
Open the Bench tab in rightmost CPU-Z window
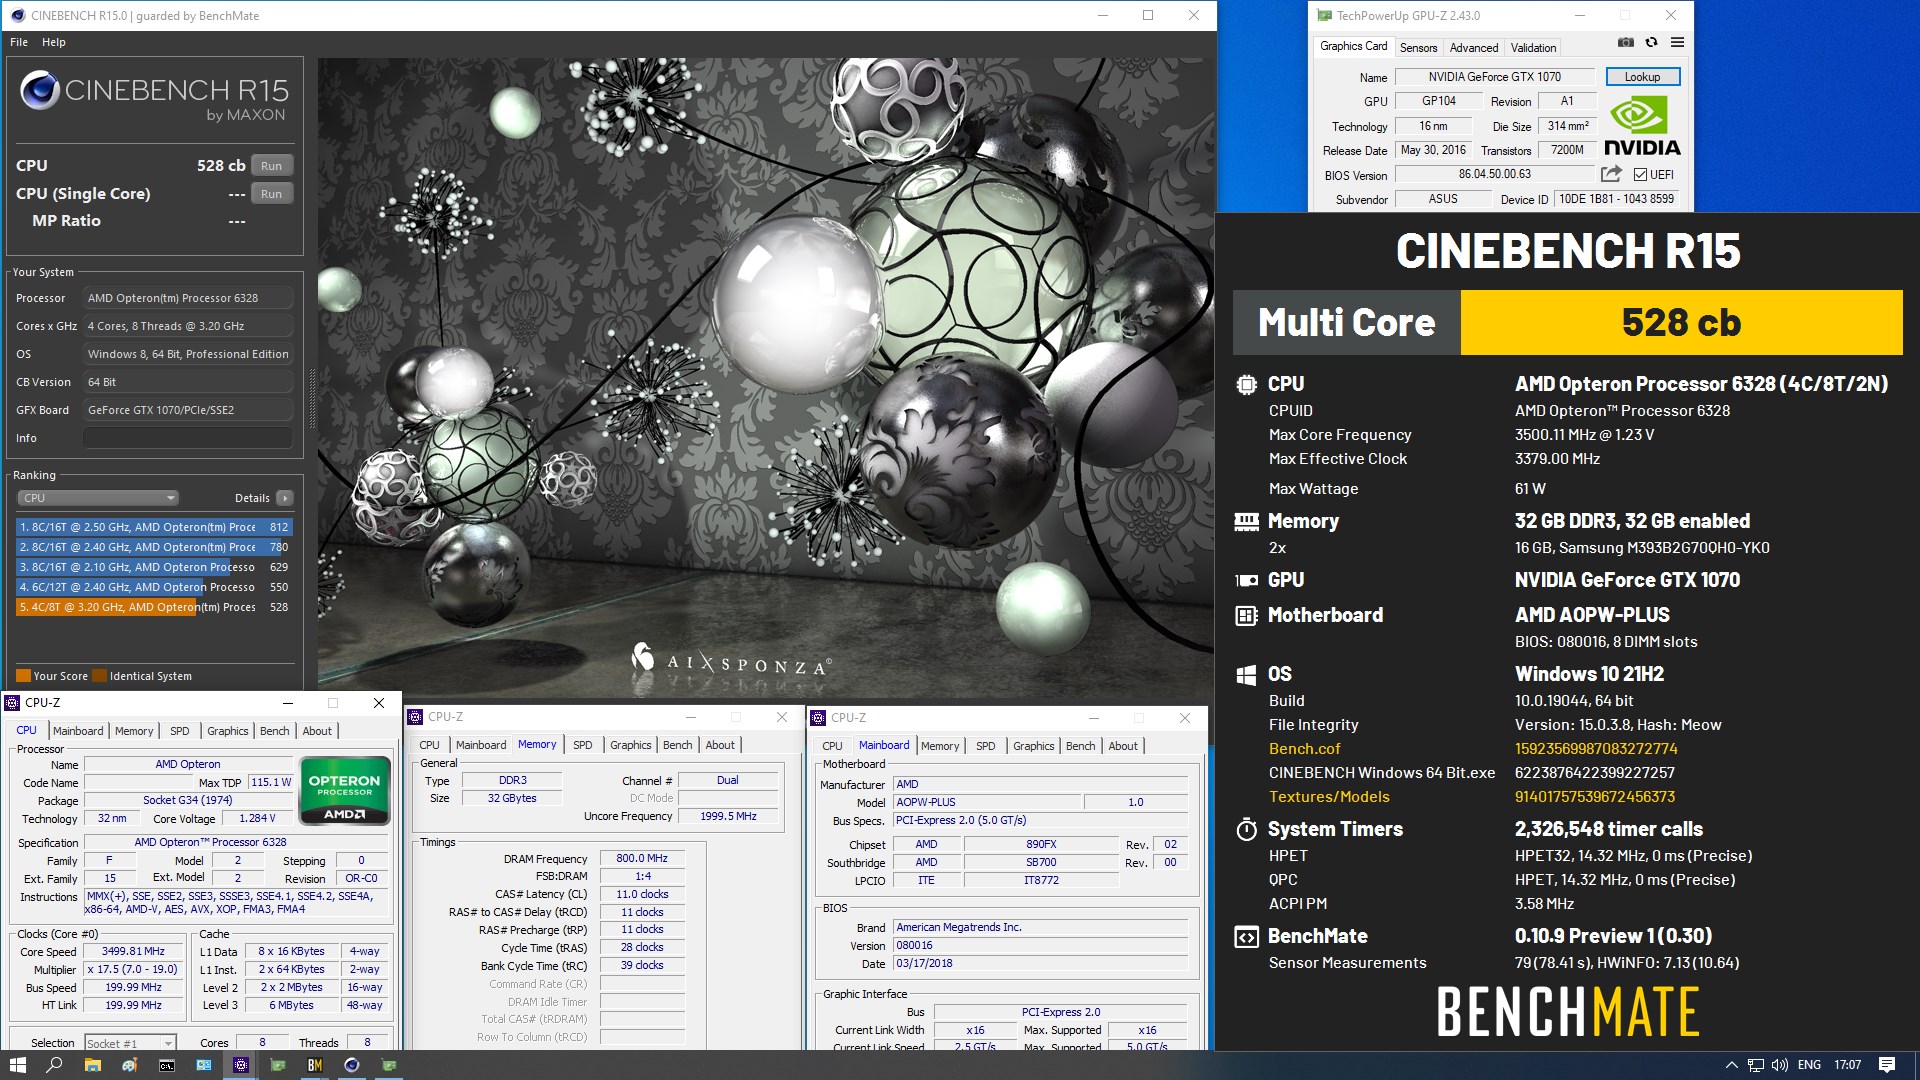click(1080, 746)
